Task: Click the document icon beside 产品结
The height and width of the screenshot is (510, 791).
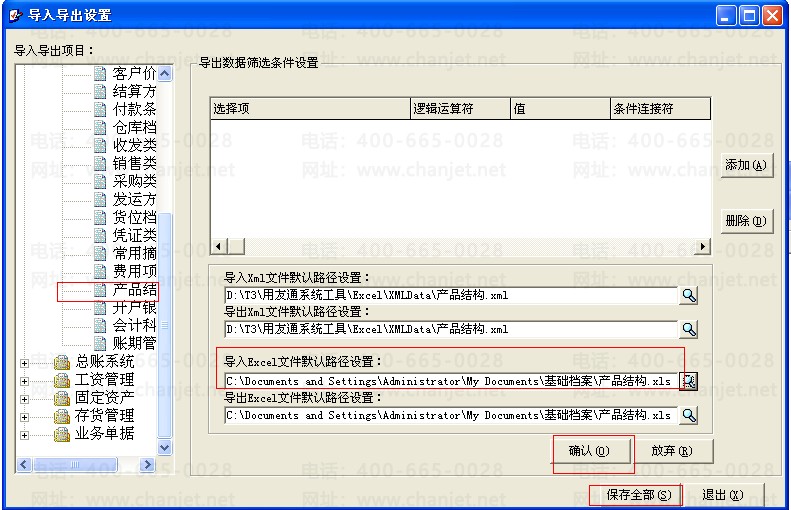Action: pos(100,290)
